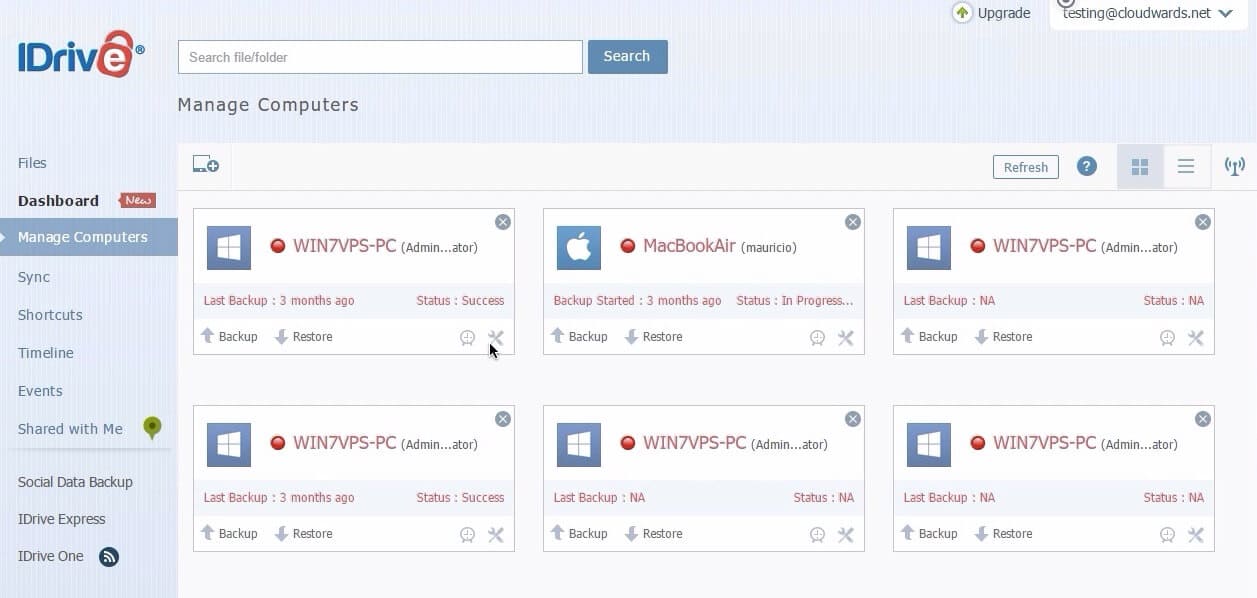1257x598 pixels.
Task: Click the Manage Computers page heading
Action: click(x=268, y=105)
